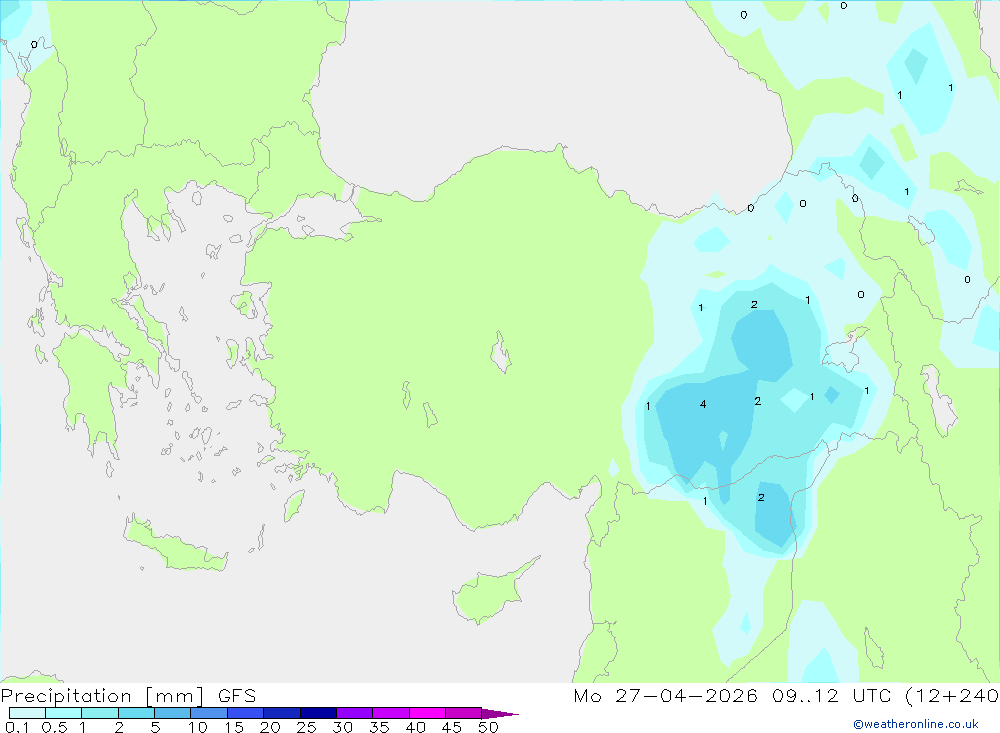1000x733 pixels.
Task: Pick the 15–20 mm legend color swatch
Action: coord(246,713)
